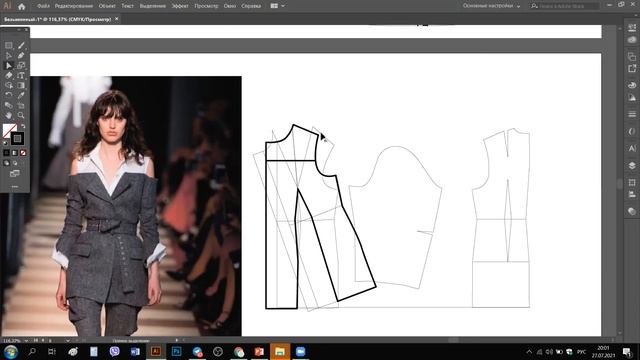Open Zoom app from the taskbar

click(300, 351)
